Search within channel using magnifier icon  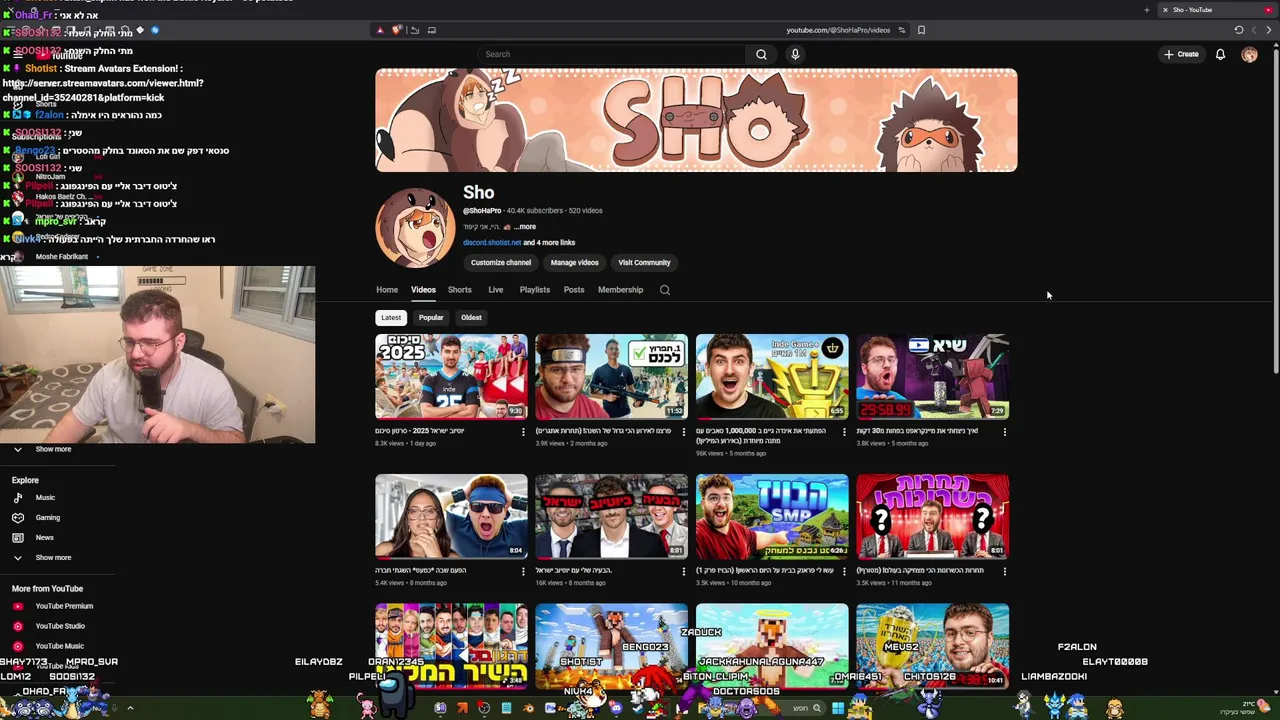[x=664, y=290]
